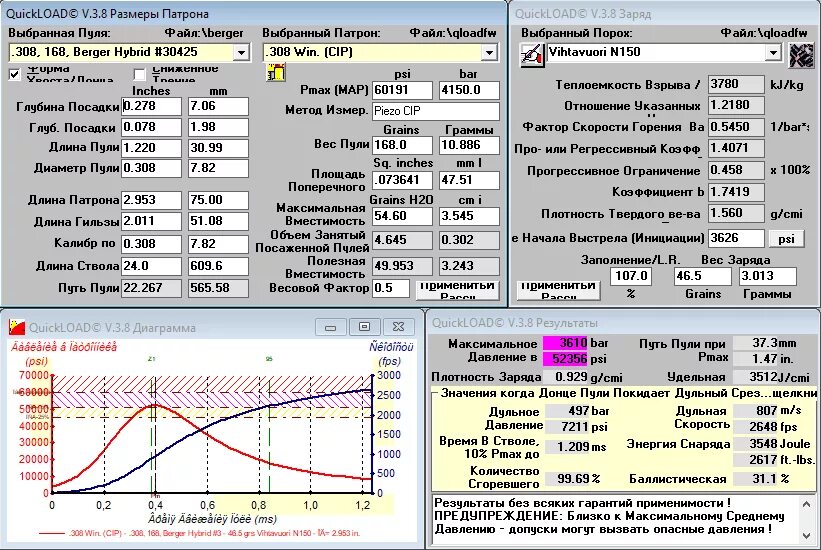Click the burning rate factor field 0.5450
Screen dimensions: 821x550
coord(736,127)
